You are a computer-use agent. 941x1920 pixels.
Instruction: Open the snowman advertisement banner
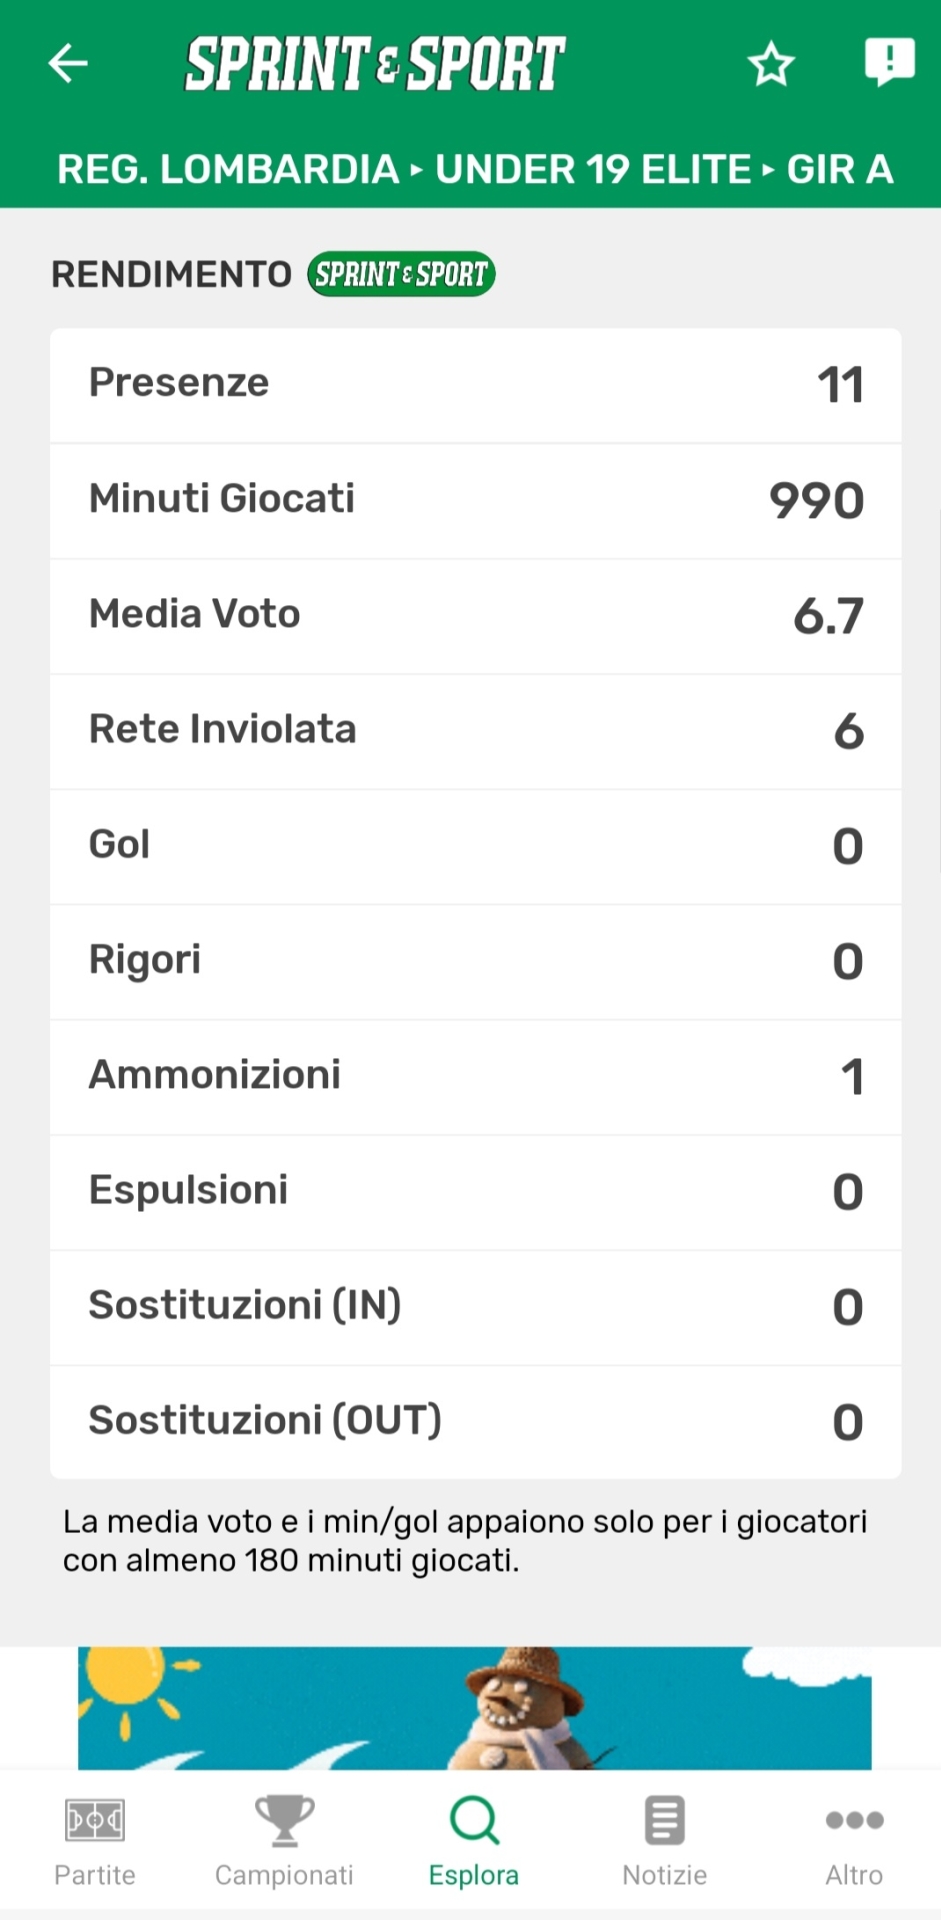tap(475, 1707)
